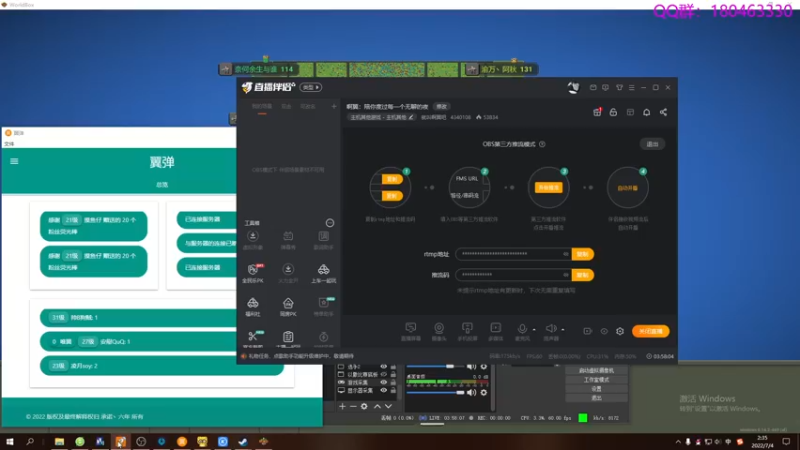The width and height of the screenshot is (800, 450).
Task: Click the record video camera icon
Action: tap(587, 331)
